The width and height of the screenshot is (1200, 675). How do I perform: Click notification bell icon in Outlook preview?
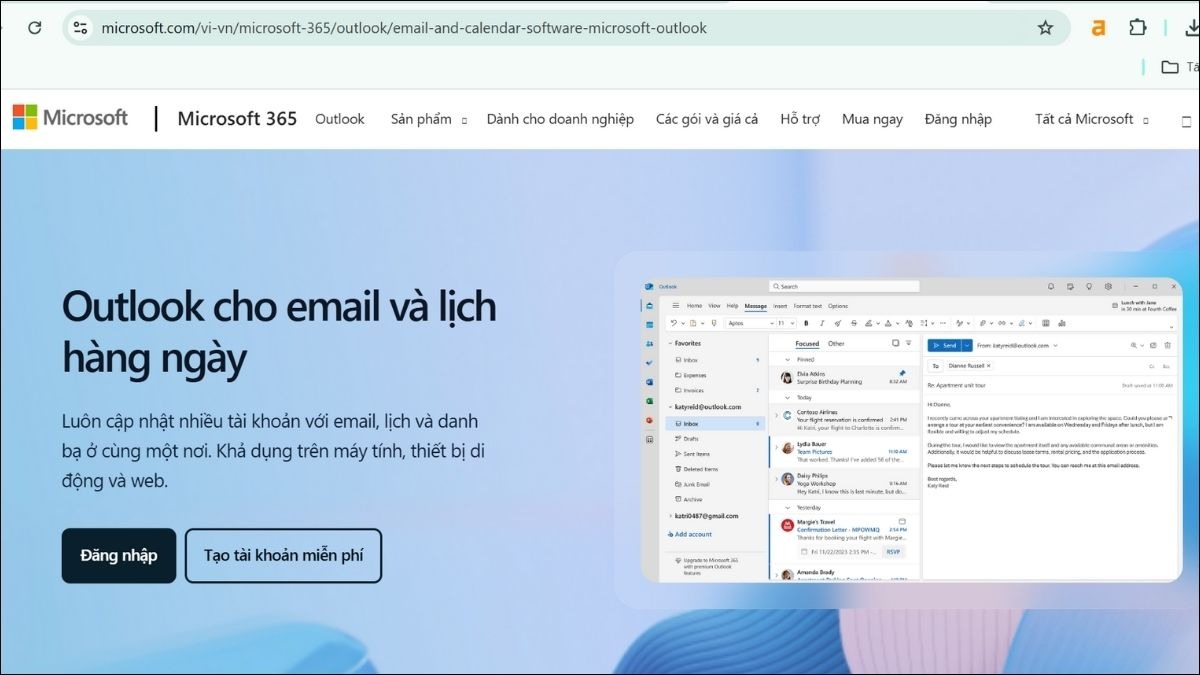(1051, 286)
